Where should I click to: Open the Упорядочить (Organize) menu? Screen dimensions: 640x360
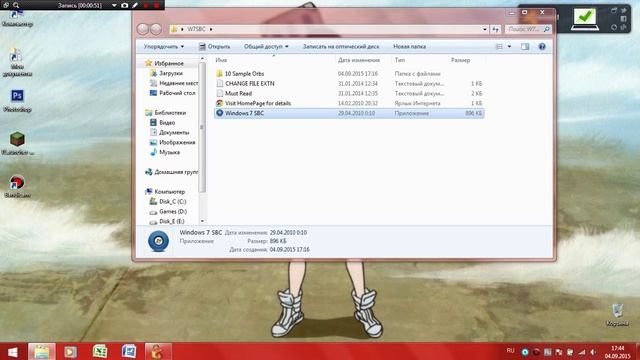pyautogui.click(x=164, y=47)
